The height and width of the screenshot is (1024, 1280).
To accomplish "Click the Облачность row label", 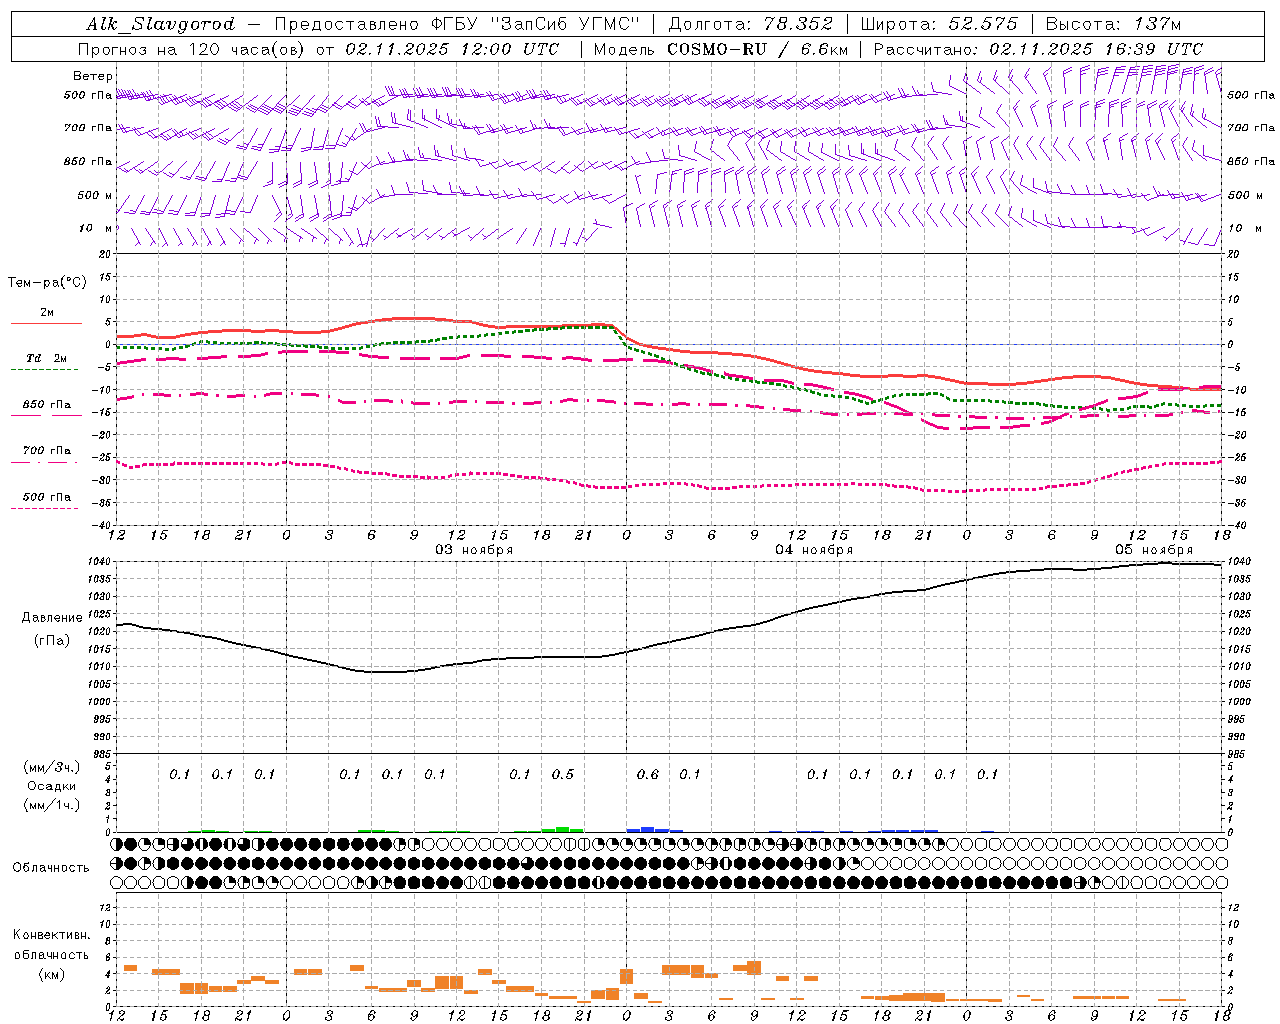I will 51,868.
